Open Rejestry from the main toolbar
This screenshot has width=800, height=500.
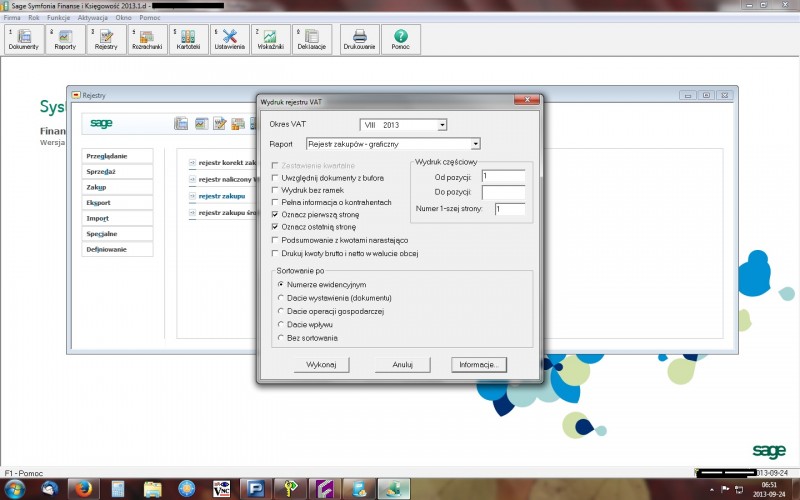(106, 39)
